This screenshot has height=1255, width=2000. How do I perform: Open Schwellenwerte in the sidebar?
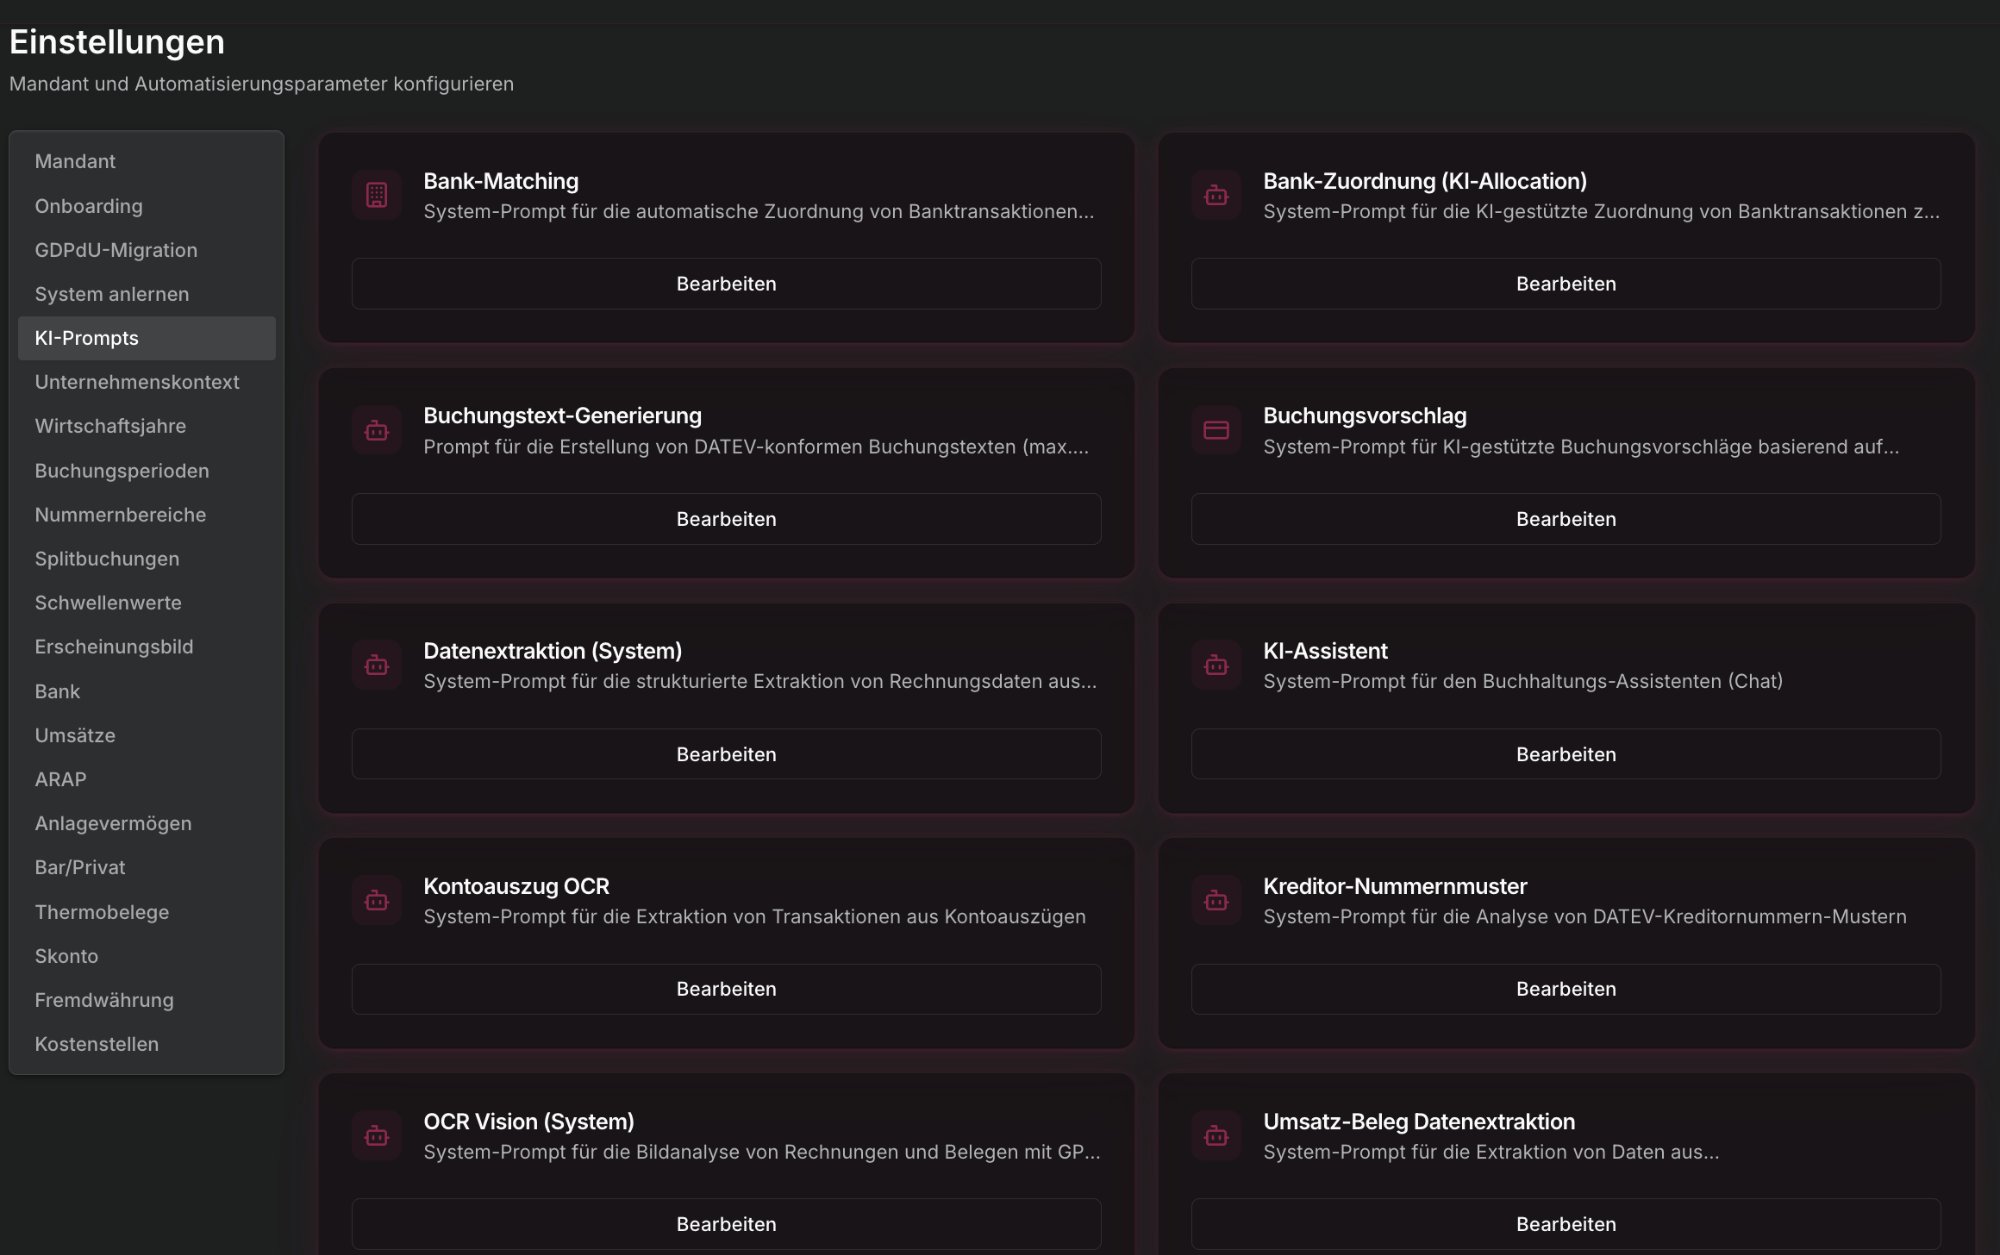(108, 603)
